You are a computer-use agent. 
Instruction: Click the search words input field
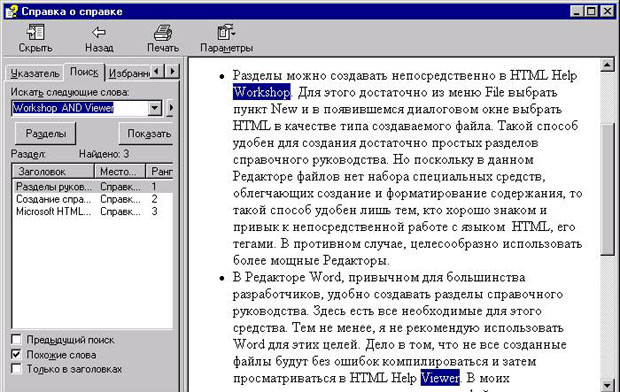coord(79,108)
